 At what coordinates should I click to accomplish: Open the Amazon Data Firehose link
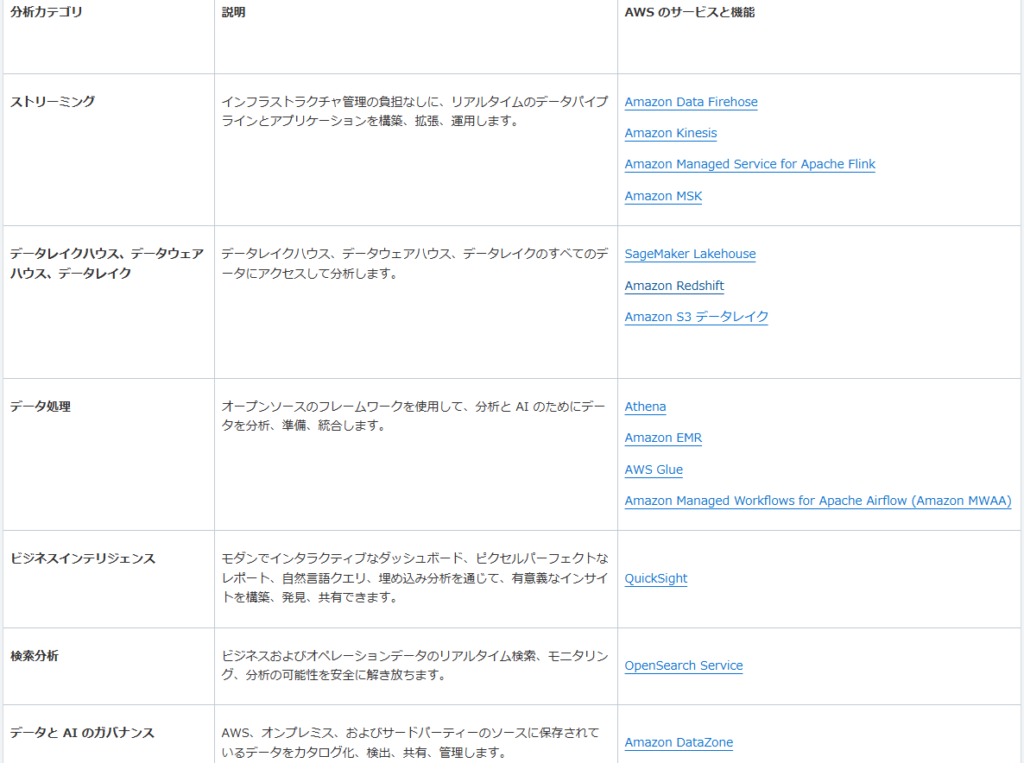pyautogui.click(x=691, y=102)
